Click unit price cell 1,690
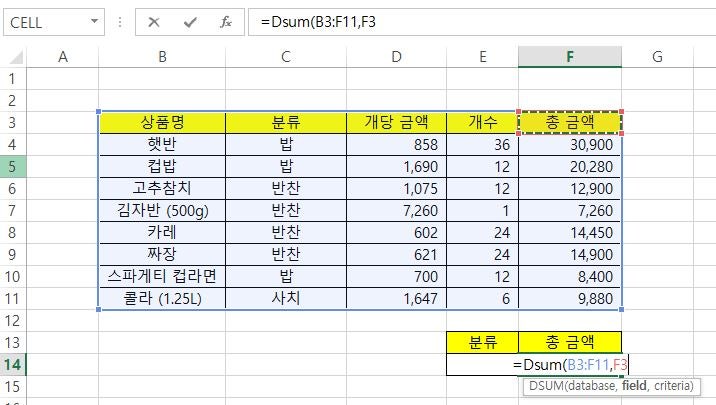716x405 pixels. click(396, 167)
